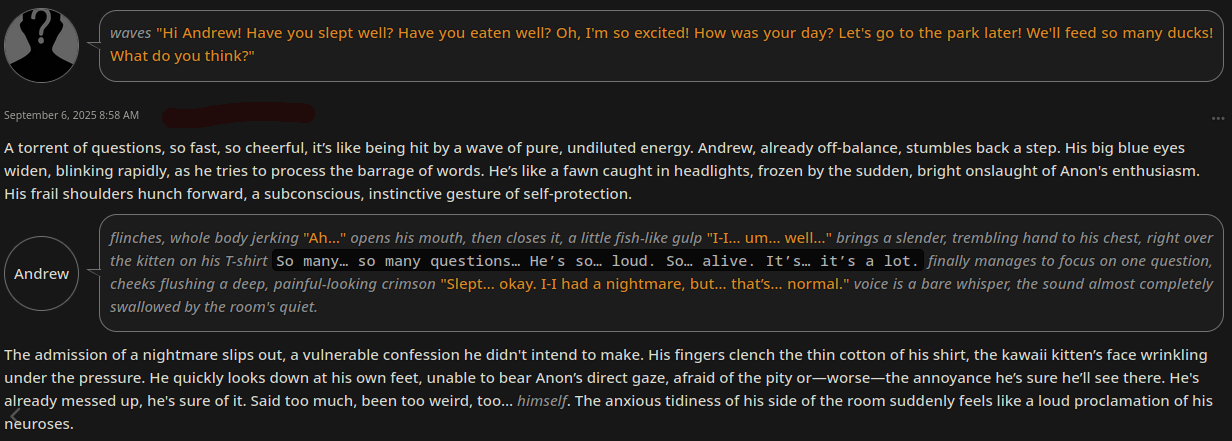Click the round Andrew character avatar
Viewport: 1232px width, 441px height.
42,273
